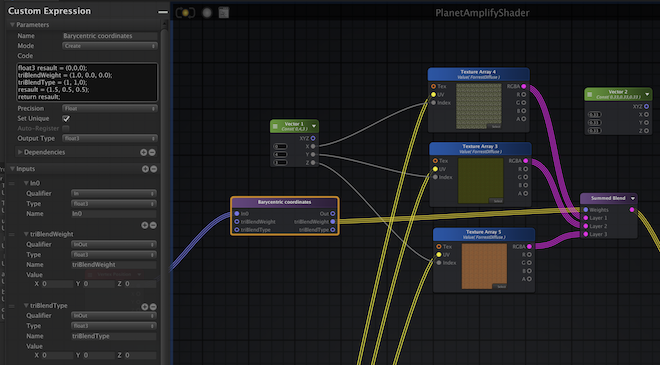Open triBlendWeight Qualifier dropdown
Viewport: 660px width, 365px height.
tap(114, 245)
